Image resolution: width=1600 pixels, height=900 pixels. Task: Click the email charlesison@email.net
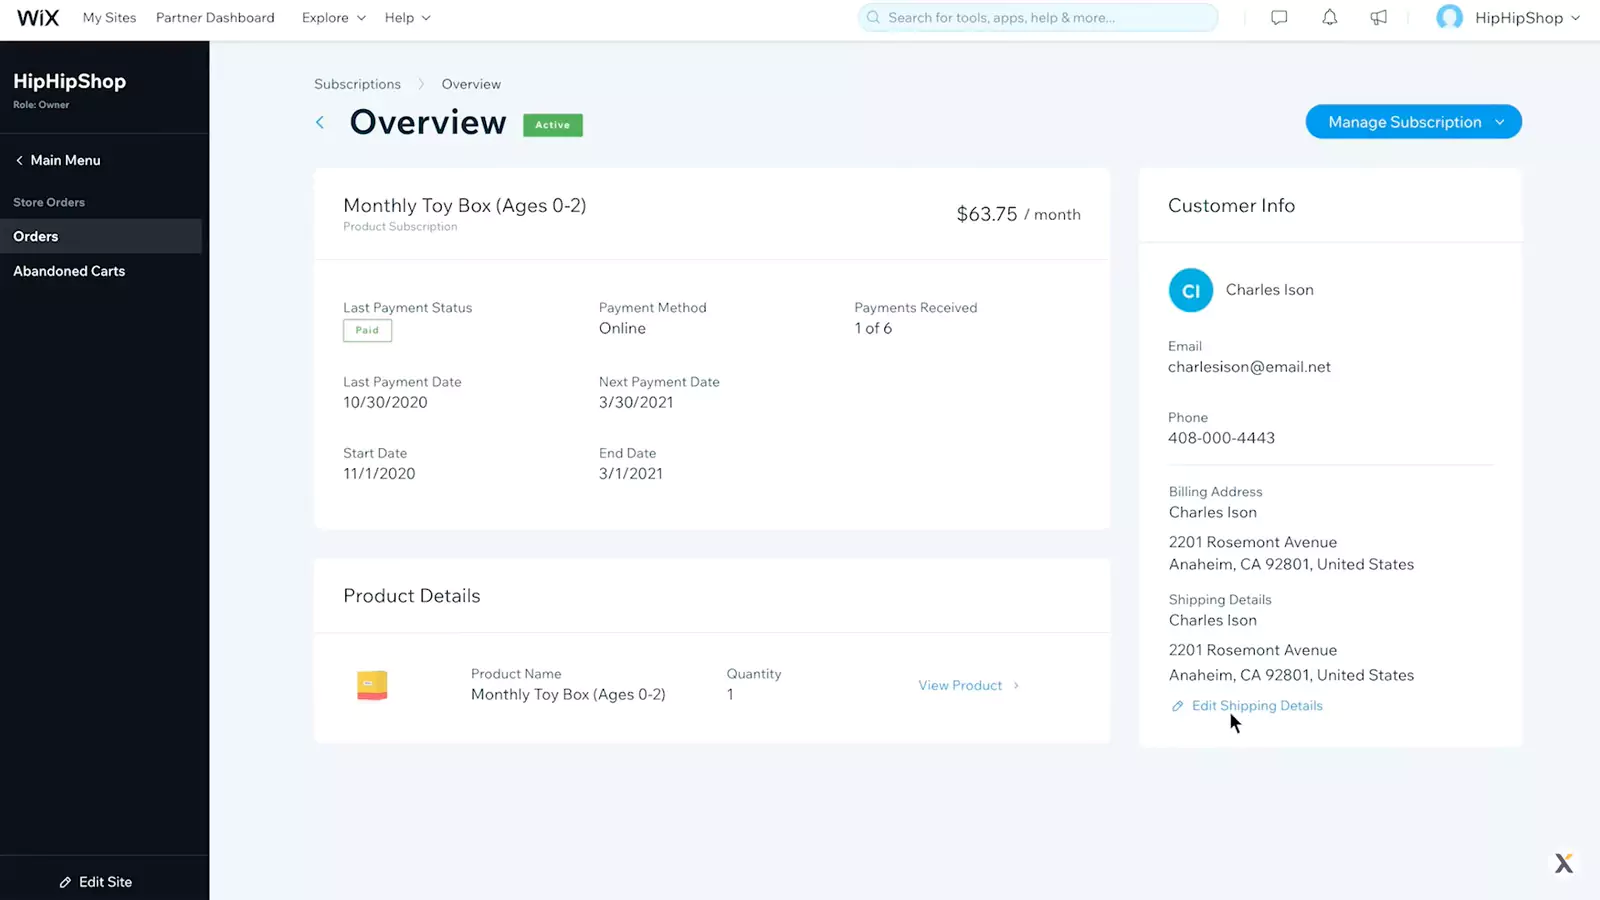(1249, 367)
